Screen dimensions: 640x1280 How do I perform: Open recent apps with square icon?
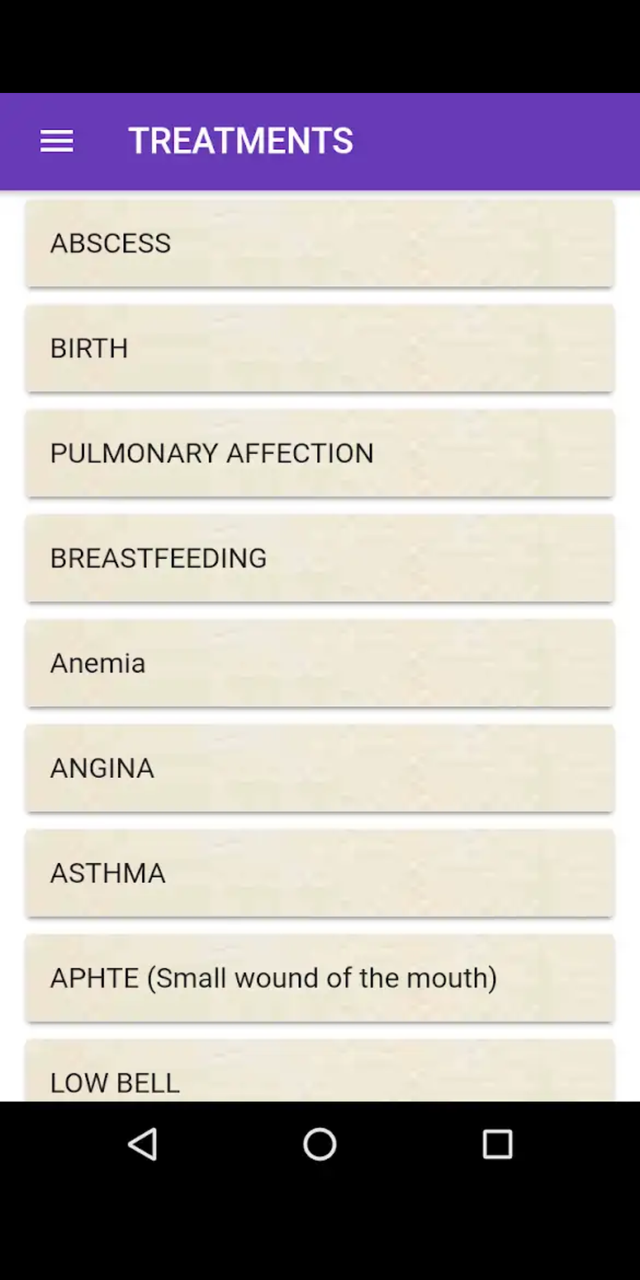click(x=497, y=1144)
